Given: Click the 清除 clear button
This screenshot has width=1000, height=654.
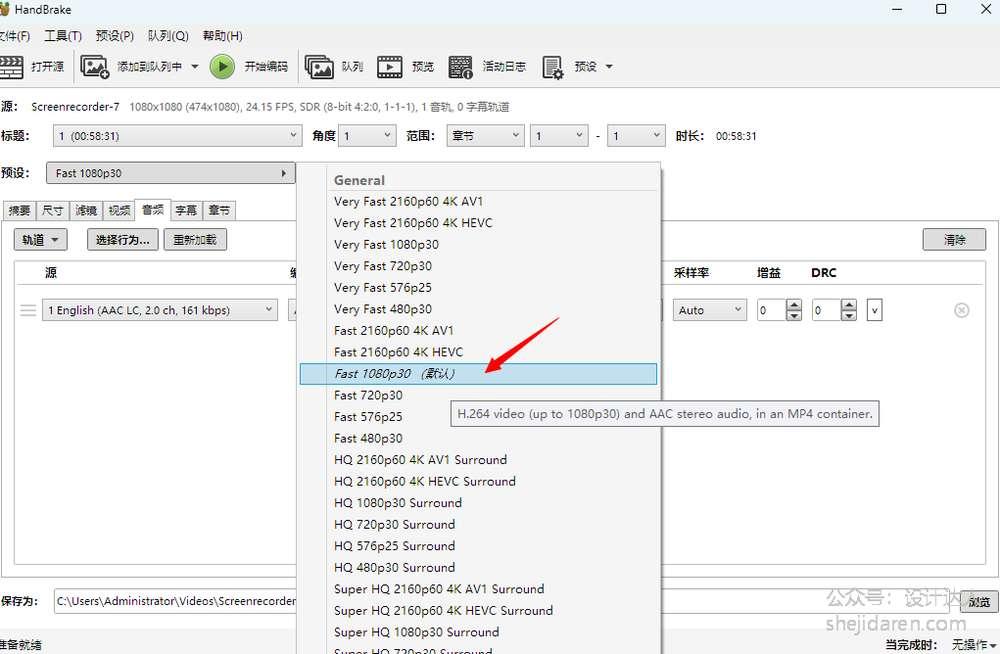Looking at the screenshot, I should [x=954, y=240].
